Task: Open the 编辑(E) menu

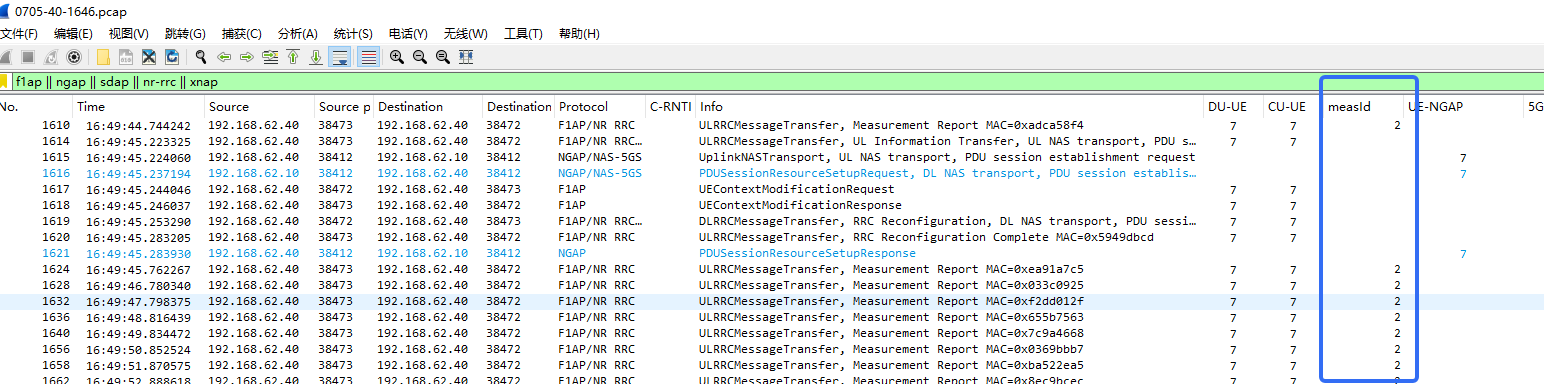Action: coord(73,34)
